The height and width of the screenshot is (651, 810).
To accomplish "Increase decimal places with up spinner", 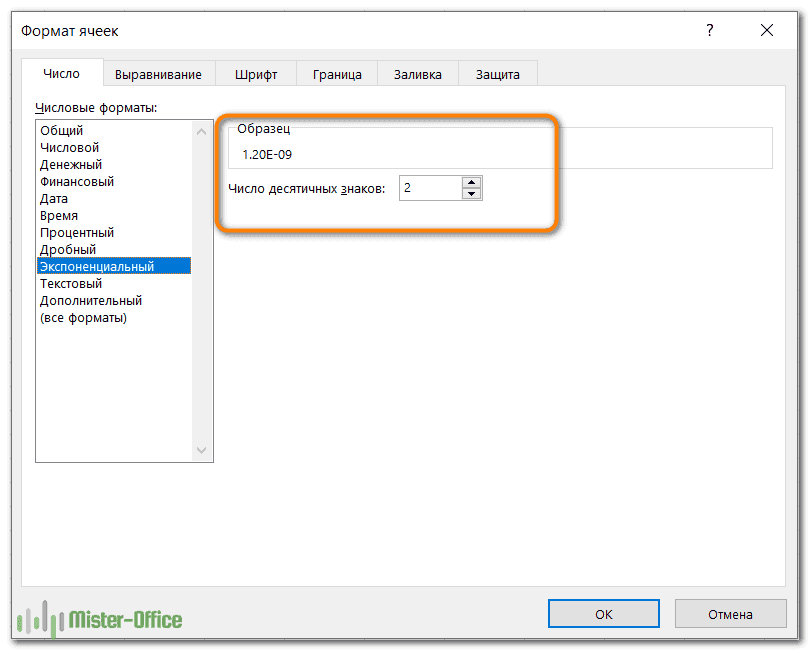I will point(471,182).
